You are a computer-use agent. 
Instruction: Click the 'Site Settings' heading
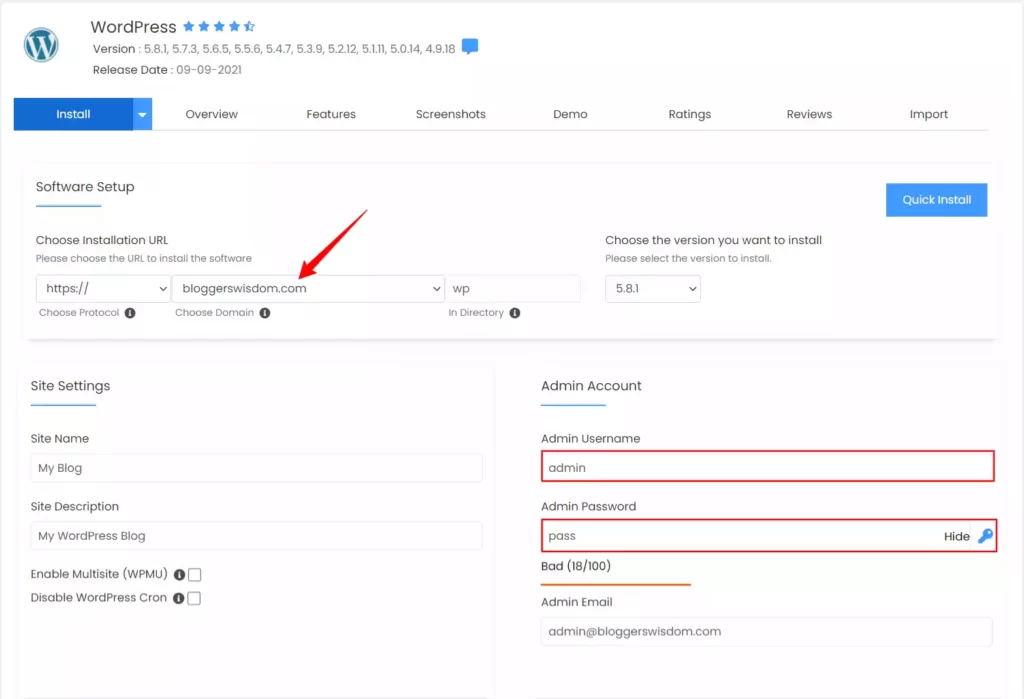pyautogui.click(x=71, y=386)
